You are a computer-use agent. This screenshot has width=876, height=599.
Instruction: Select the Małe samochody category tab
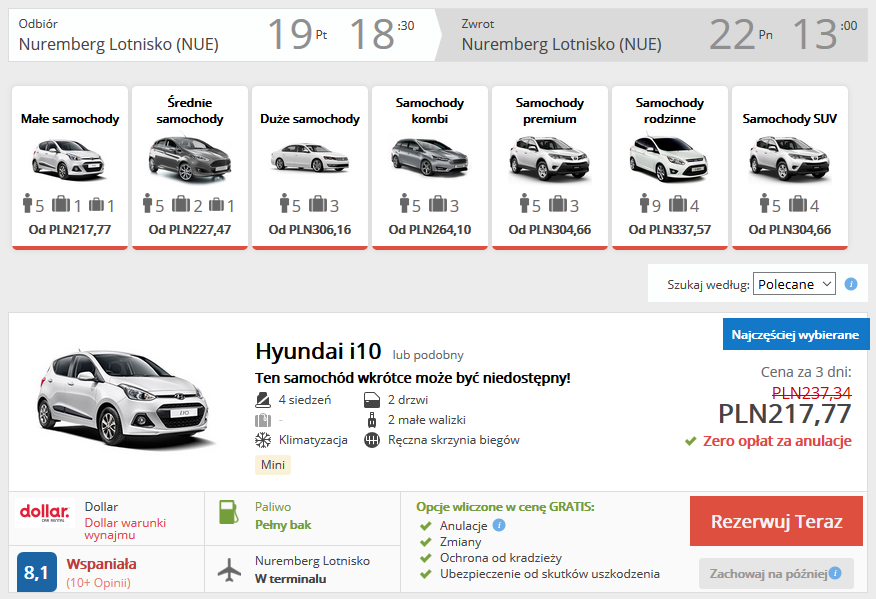[x=70, y=166]
